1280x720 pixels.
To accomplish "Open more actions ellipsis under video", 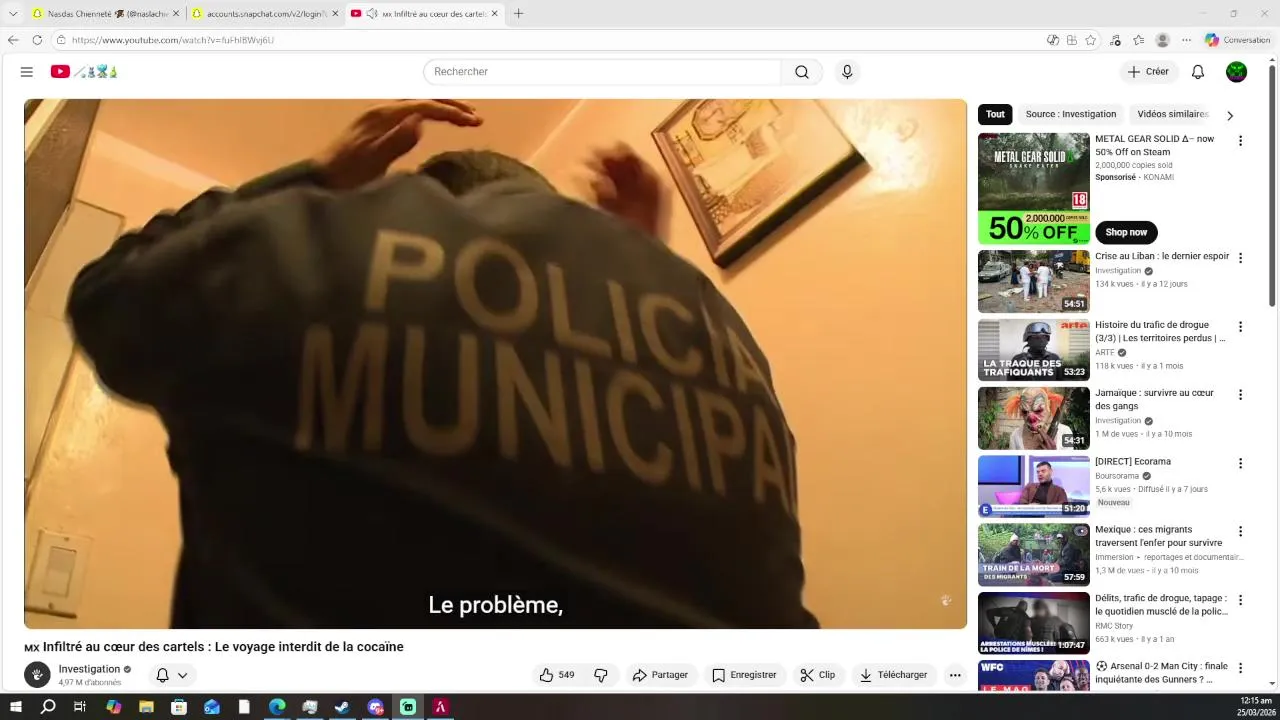I will [955, 675].
